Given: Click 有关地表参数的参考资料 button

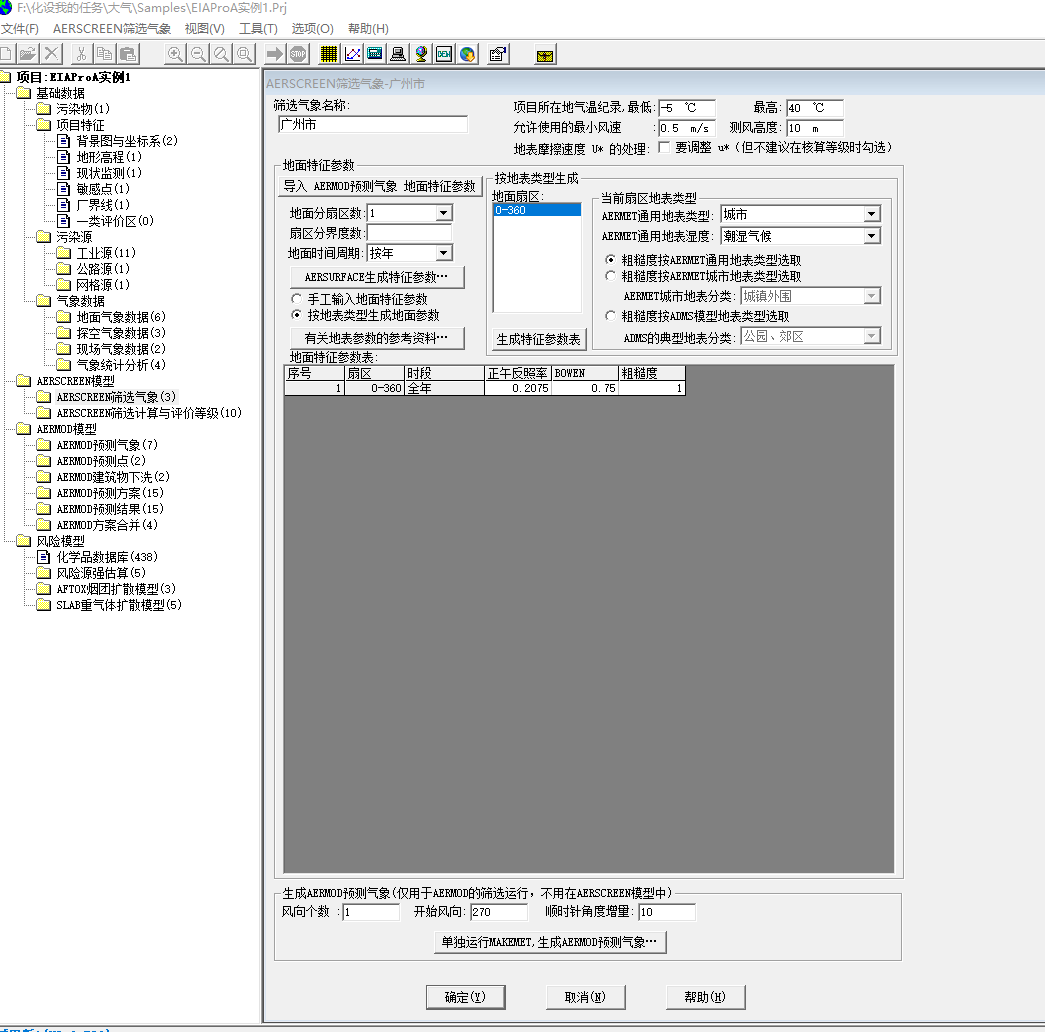Looking at the screenshot, I should (377, 338).
